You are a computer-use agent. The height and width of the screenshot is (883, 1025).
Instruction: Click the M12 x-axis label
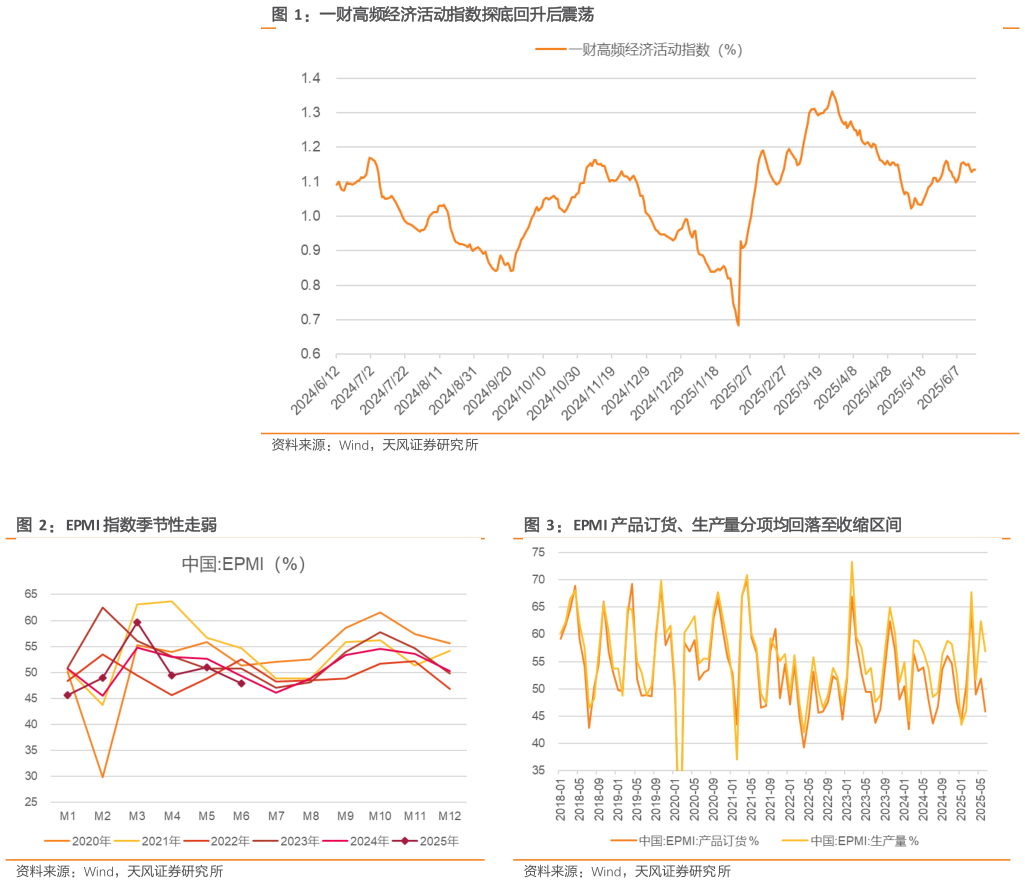point(449,815)
